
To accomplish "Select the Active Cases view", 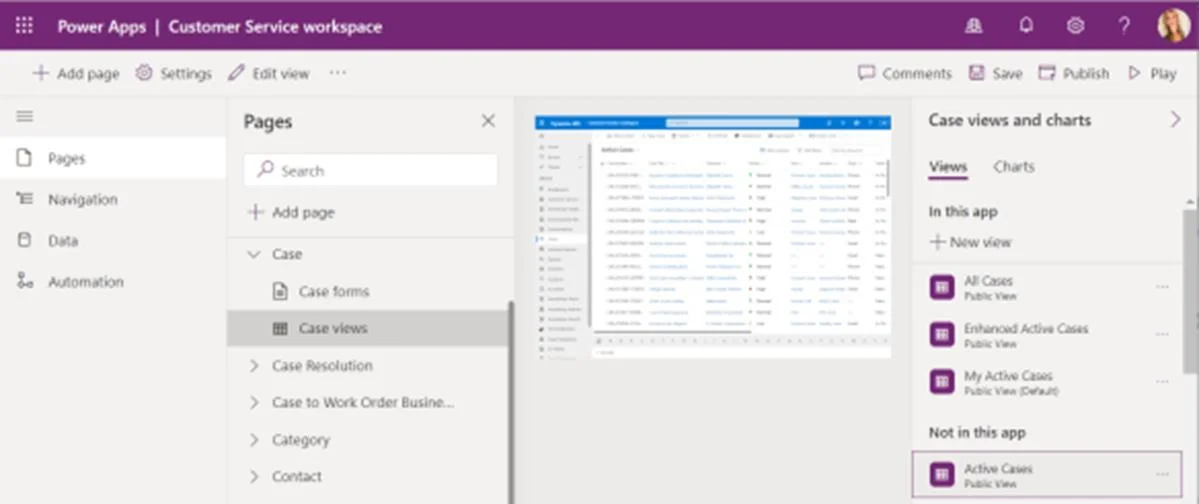I will click(x=1047, y=475).
